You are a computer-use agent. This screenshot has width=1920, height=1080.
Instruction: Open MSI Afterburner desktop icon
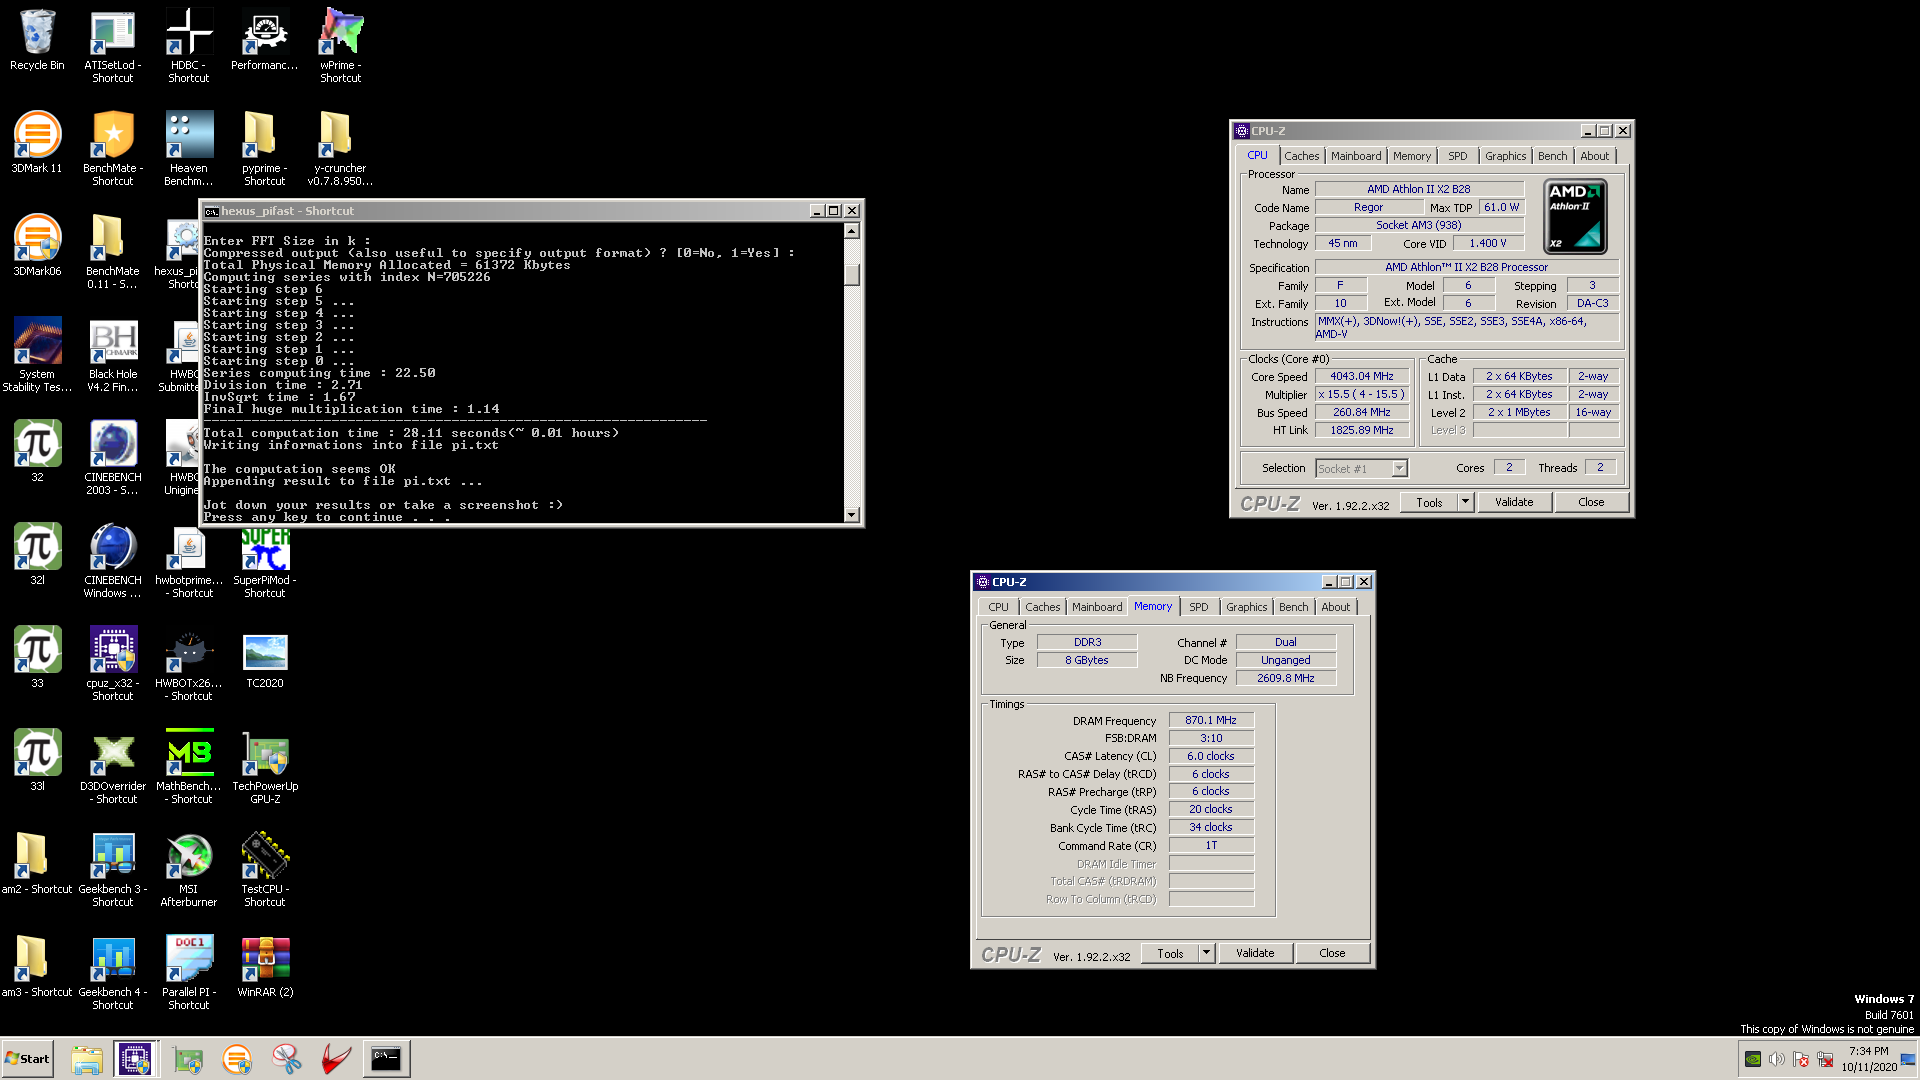(x=189, y=869)
